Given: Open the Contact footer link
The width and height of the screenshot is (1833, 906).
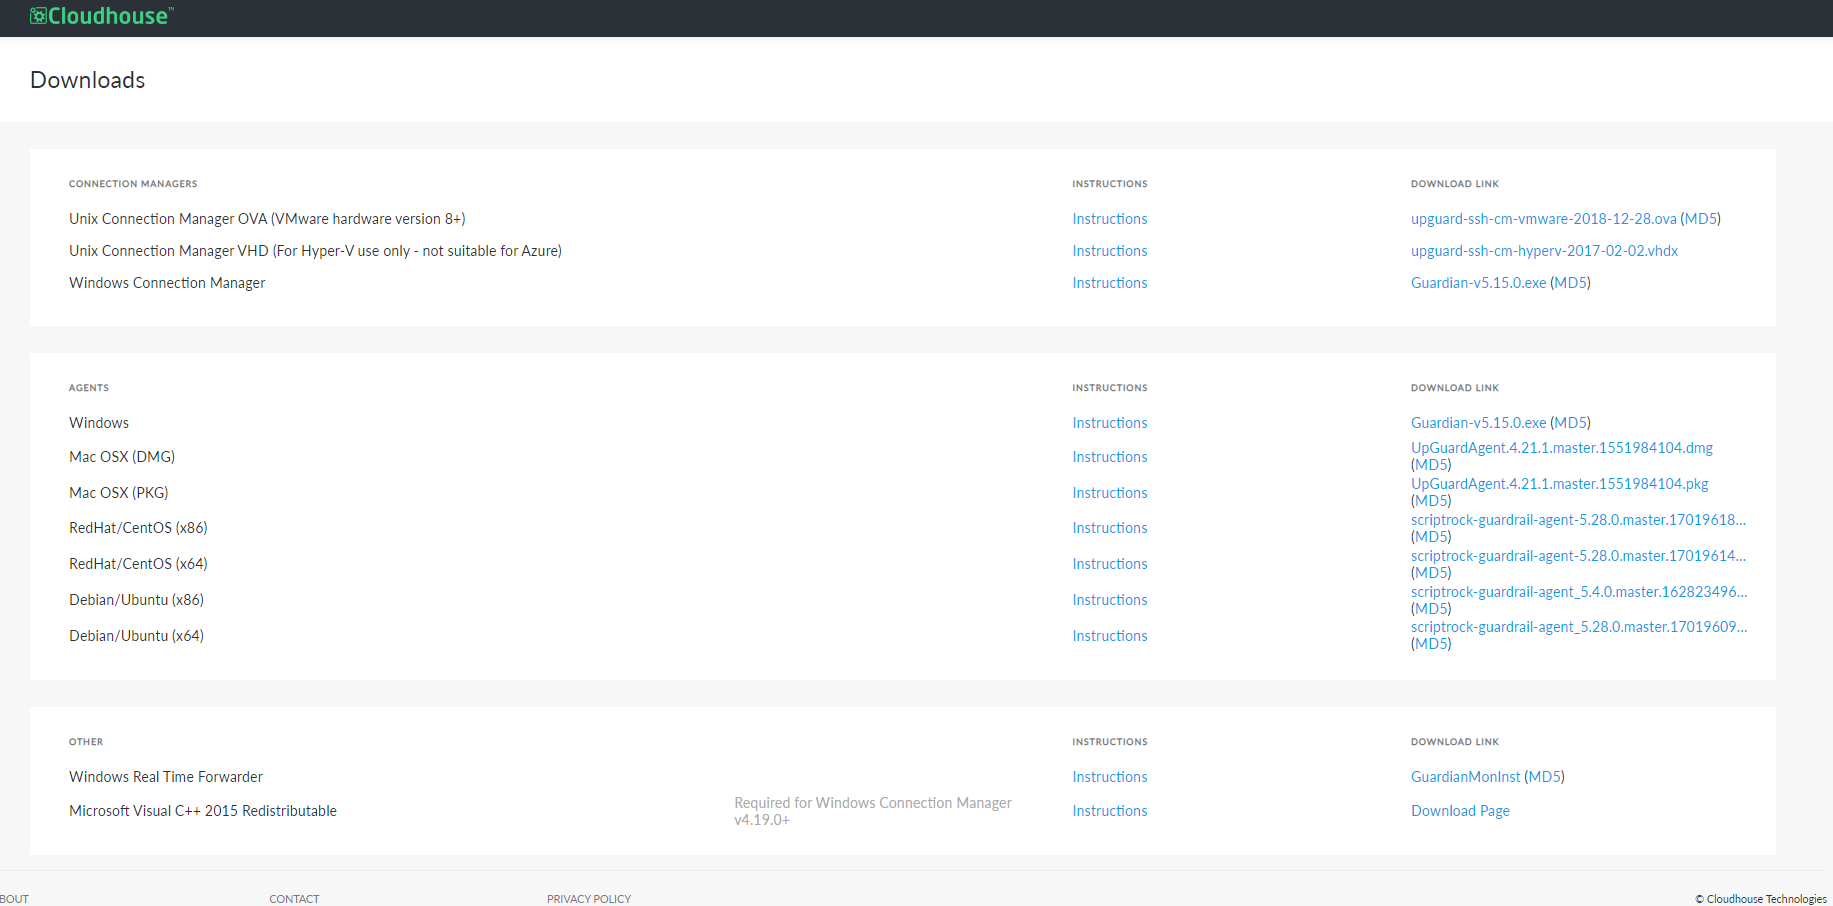Looking at the screenshot, I should [294, 899].
